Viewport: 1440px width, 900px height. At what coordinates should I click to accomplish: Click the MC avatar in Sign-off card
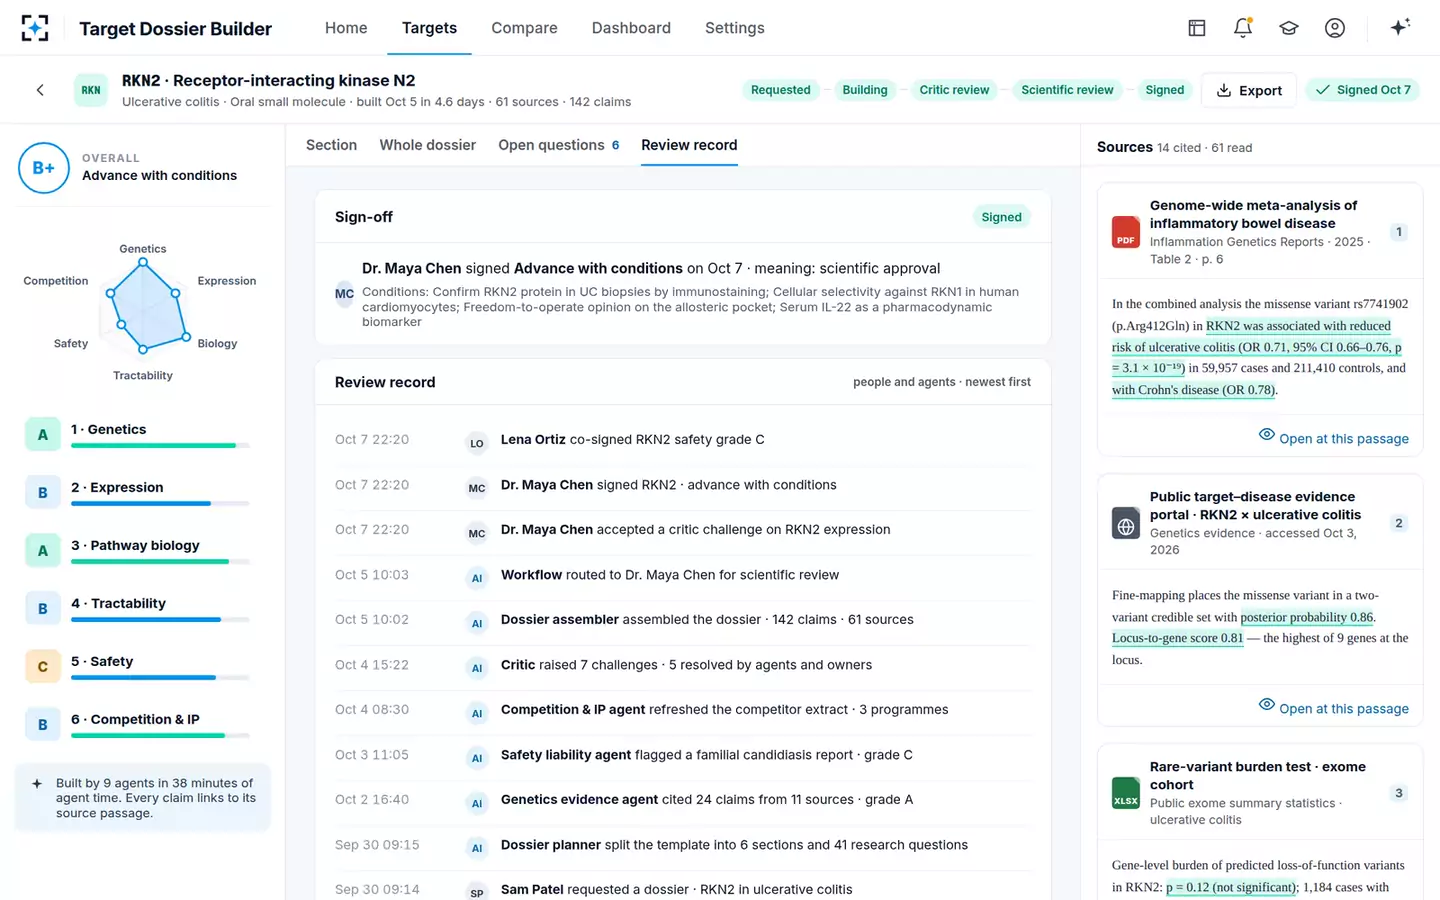345,294
